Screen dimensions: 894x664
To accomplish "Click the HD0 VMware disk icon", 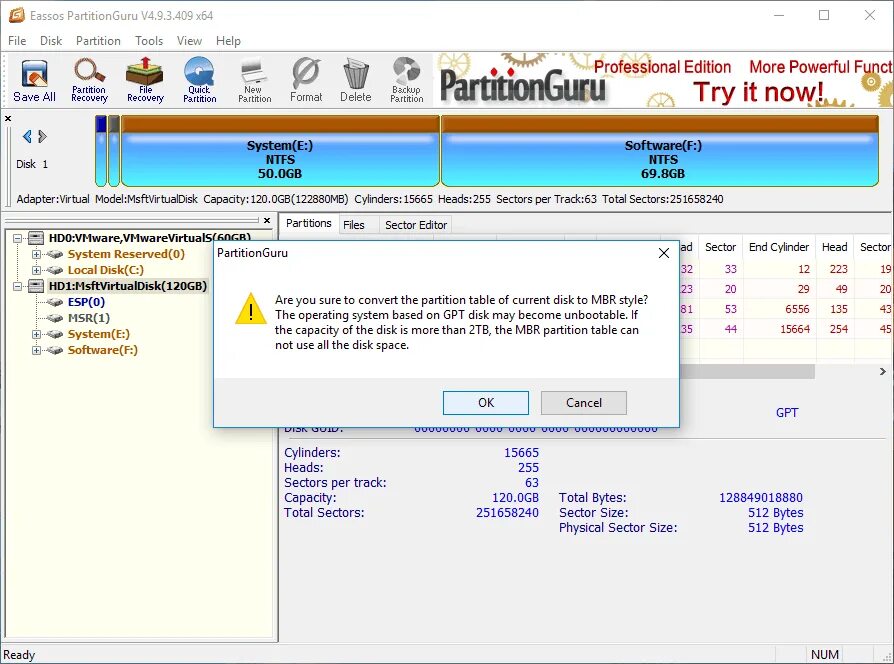I will [x=36, y=238].
